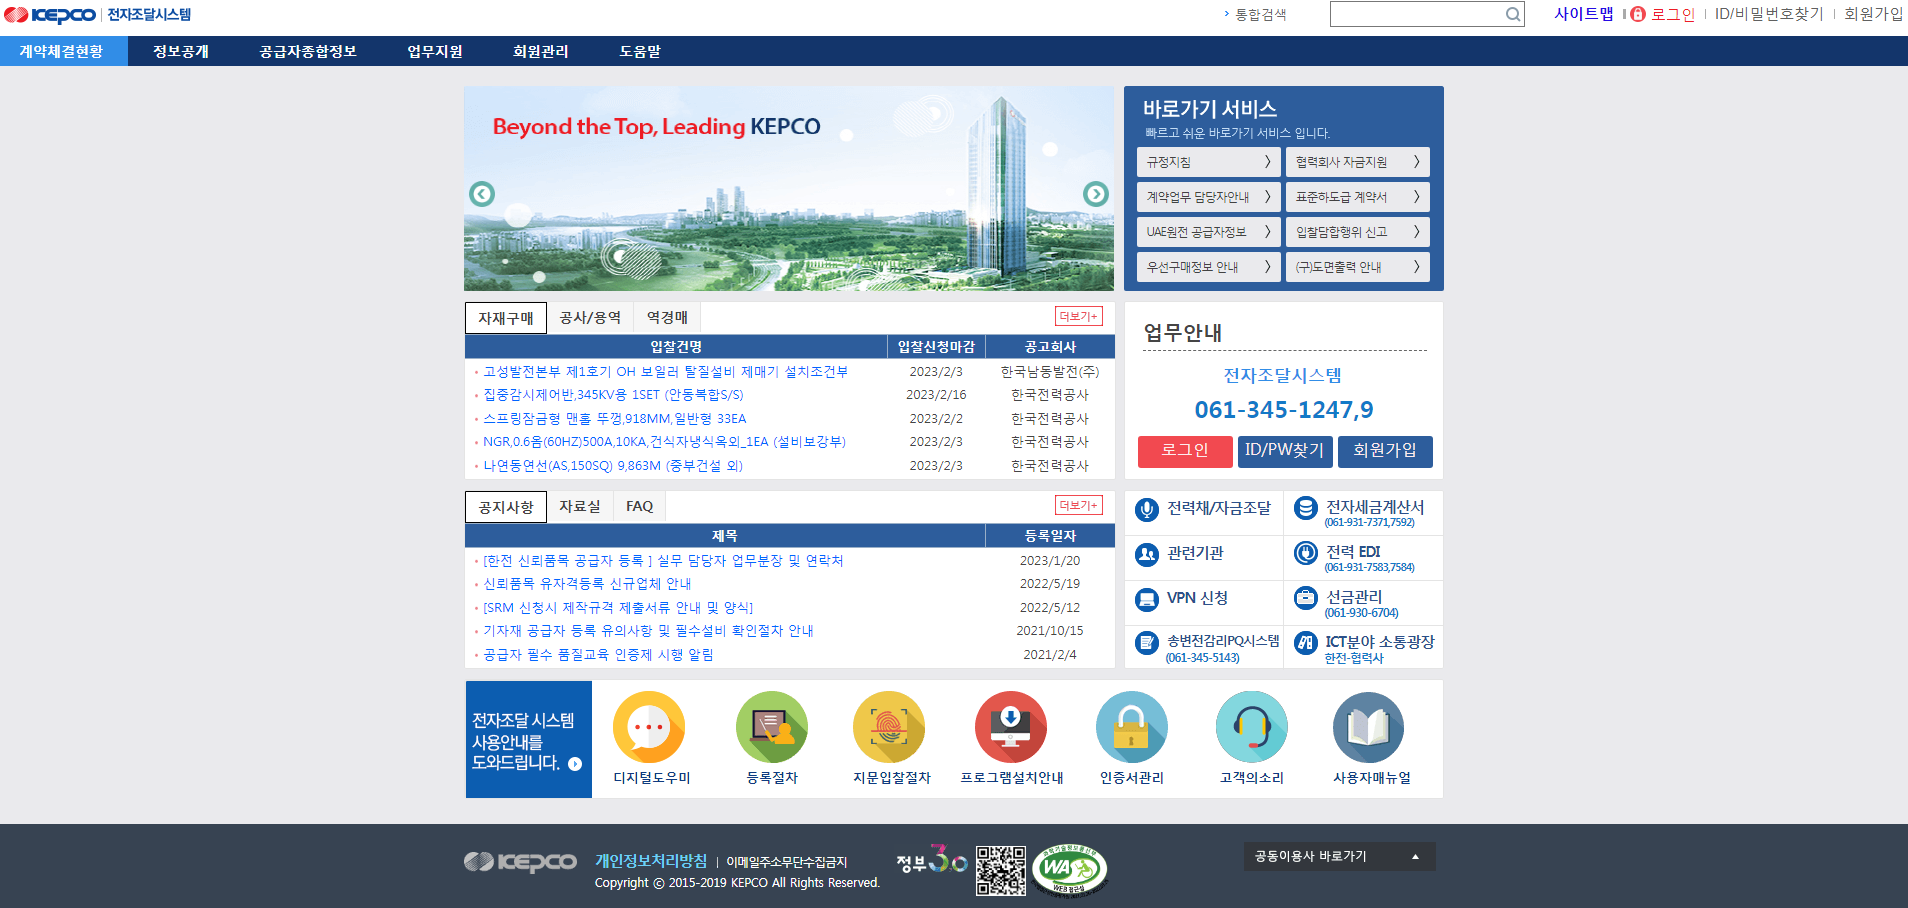Open bid 집중감시제어반,345KV용 1SET
The image size is (1908, 908).
614,395
